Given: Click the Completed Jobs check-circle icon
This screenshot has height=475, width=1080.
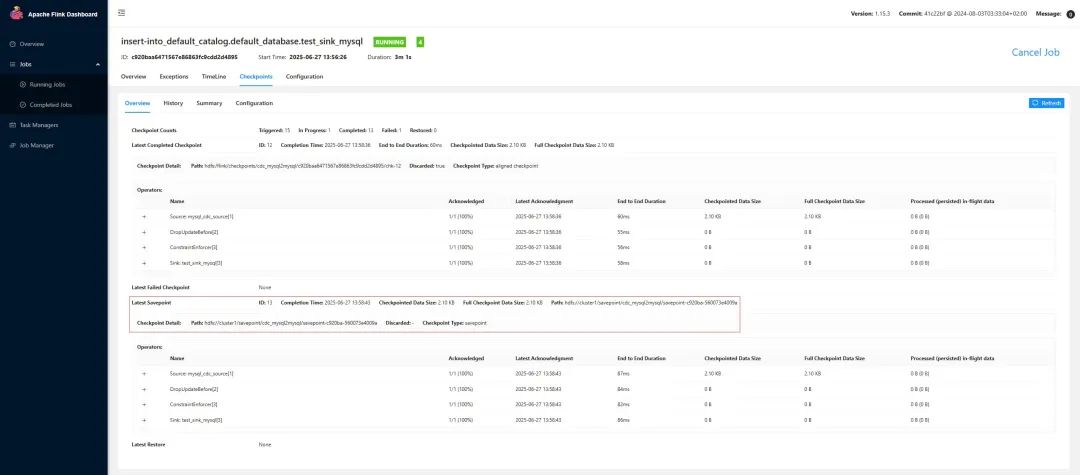Looking at the screenshot, I should coord(23,105).
